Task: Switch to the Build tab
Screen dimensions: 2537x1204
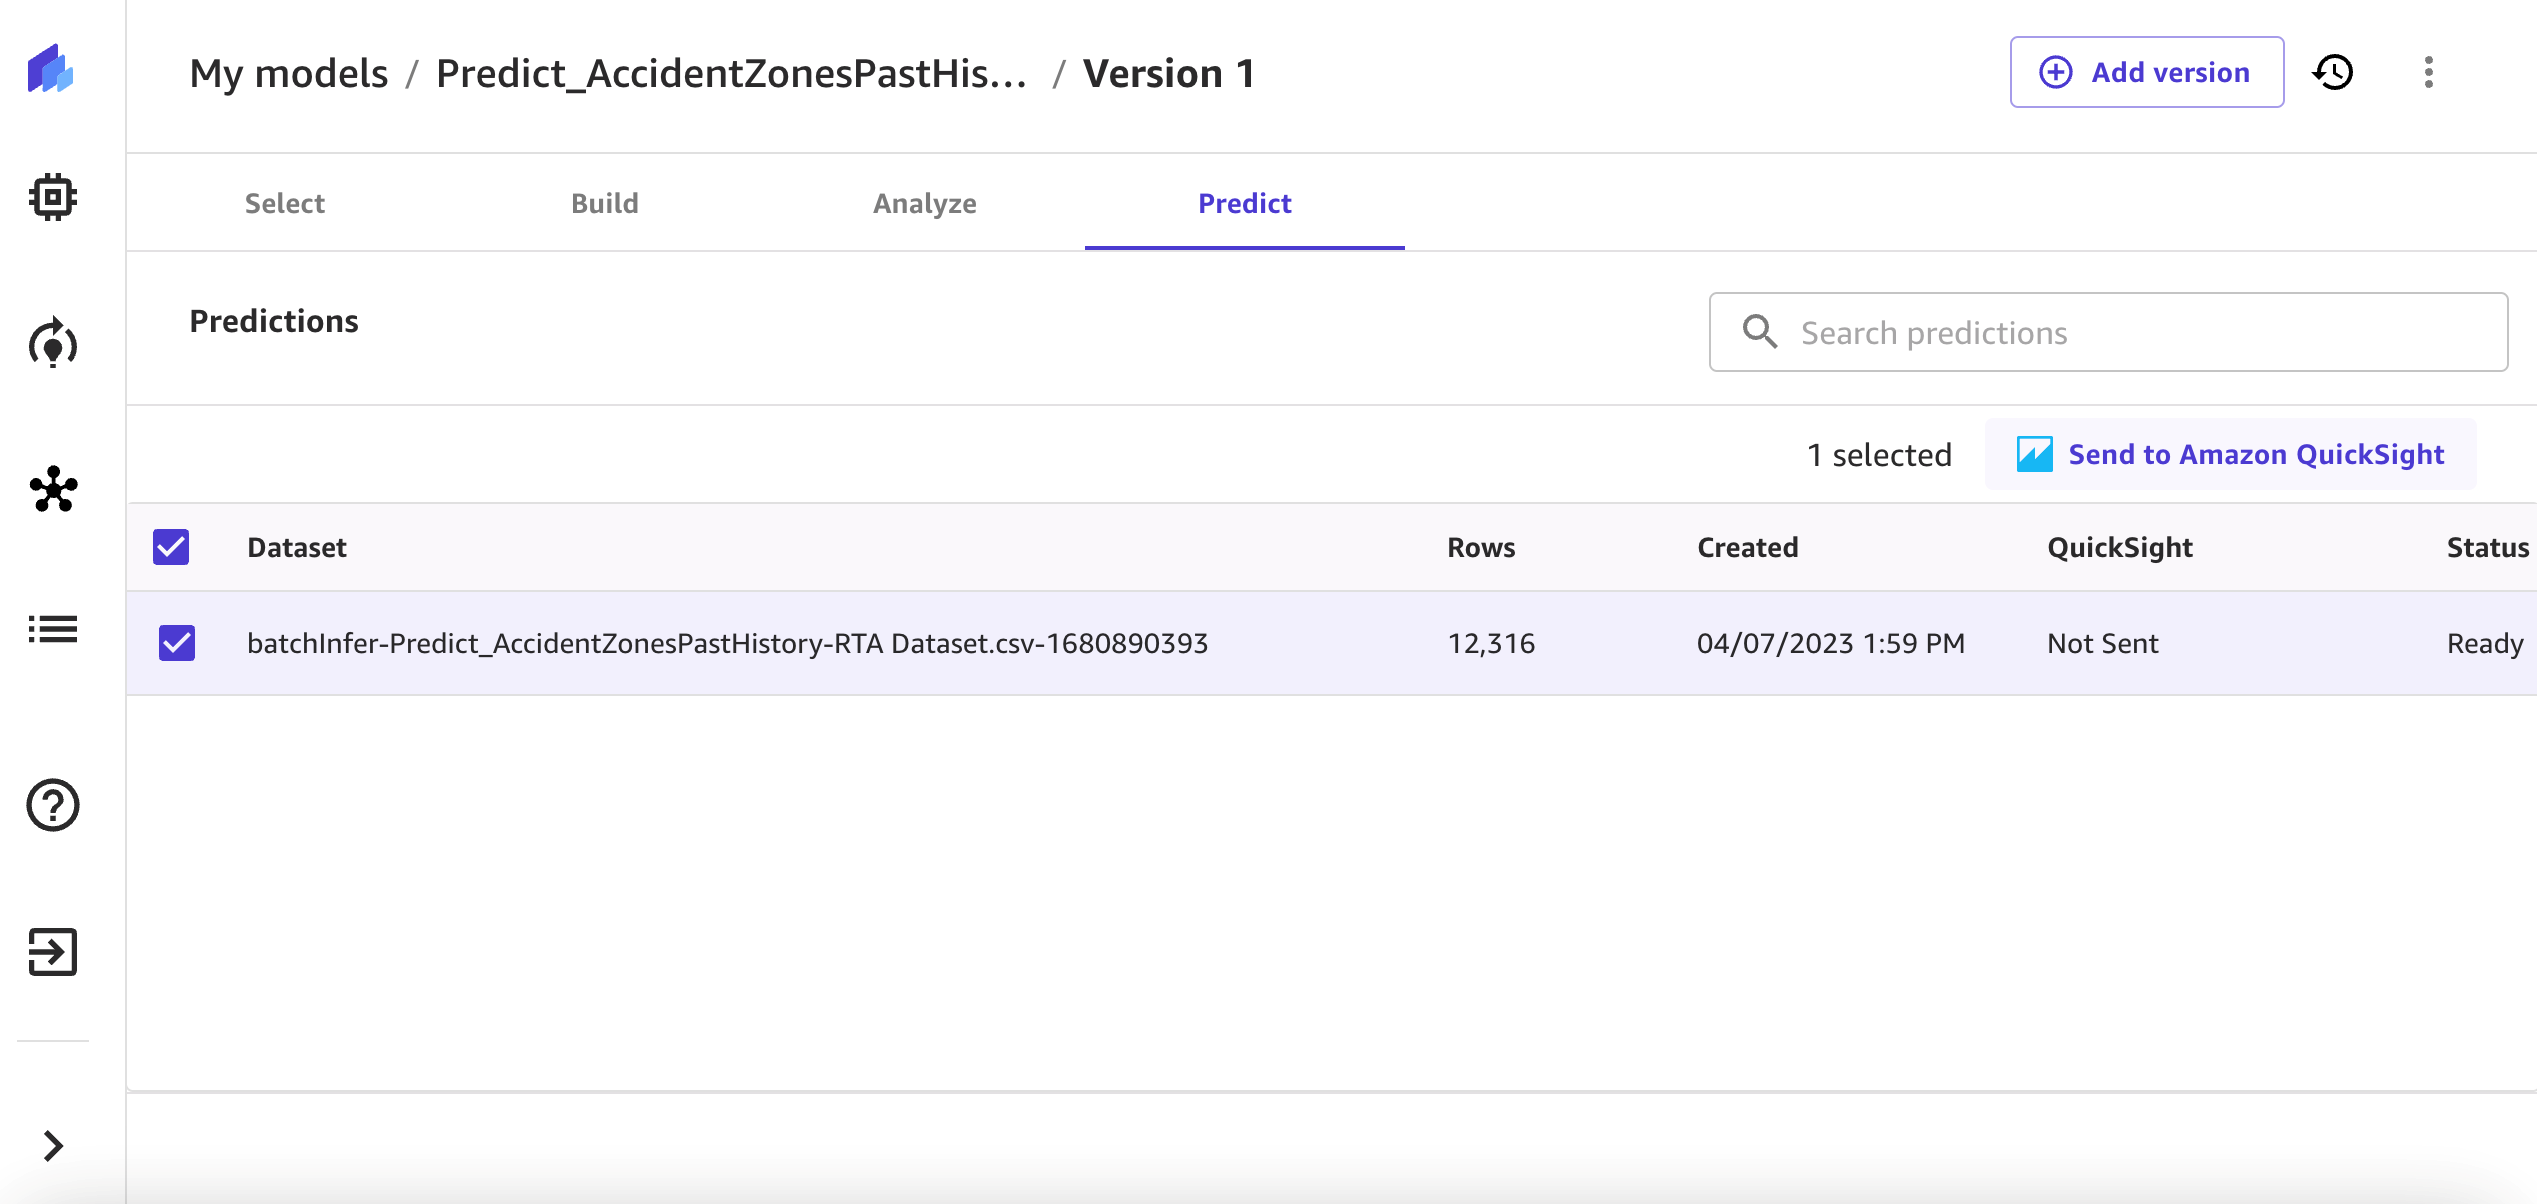Action: [604, 203]
